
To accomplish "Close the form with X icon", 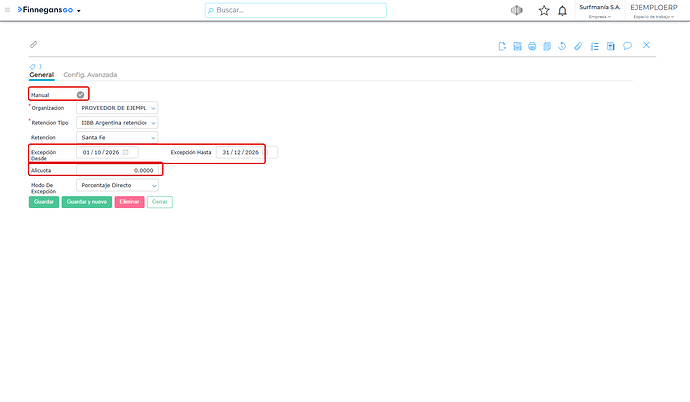I will tap(646, 45).
